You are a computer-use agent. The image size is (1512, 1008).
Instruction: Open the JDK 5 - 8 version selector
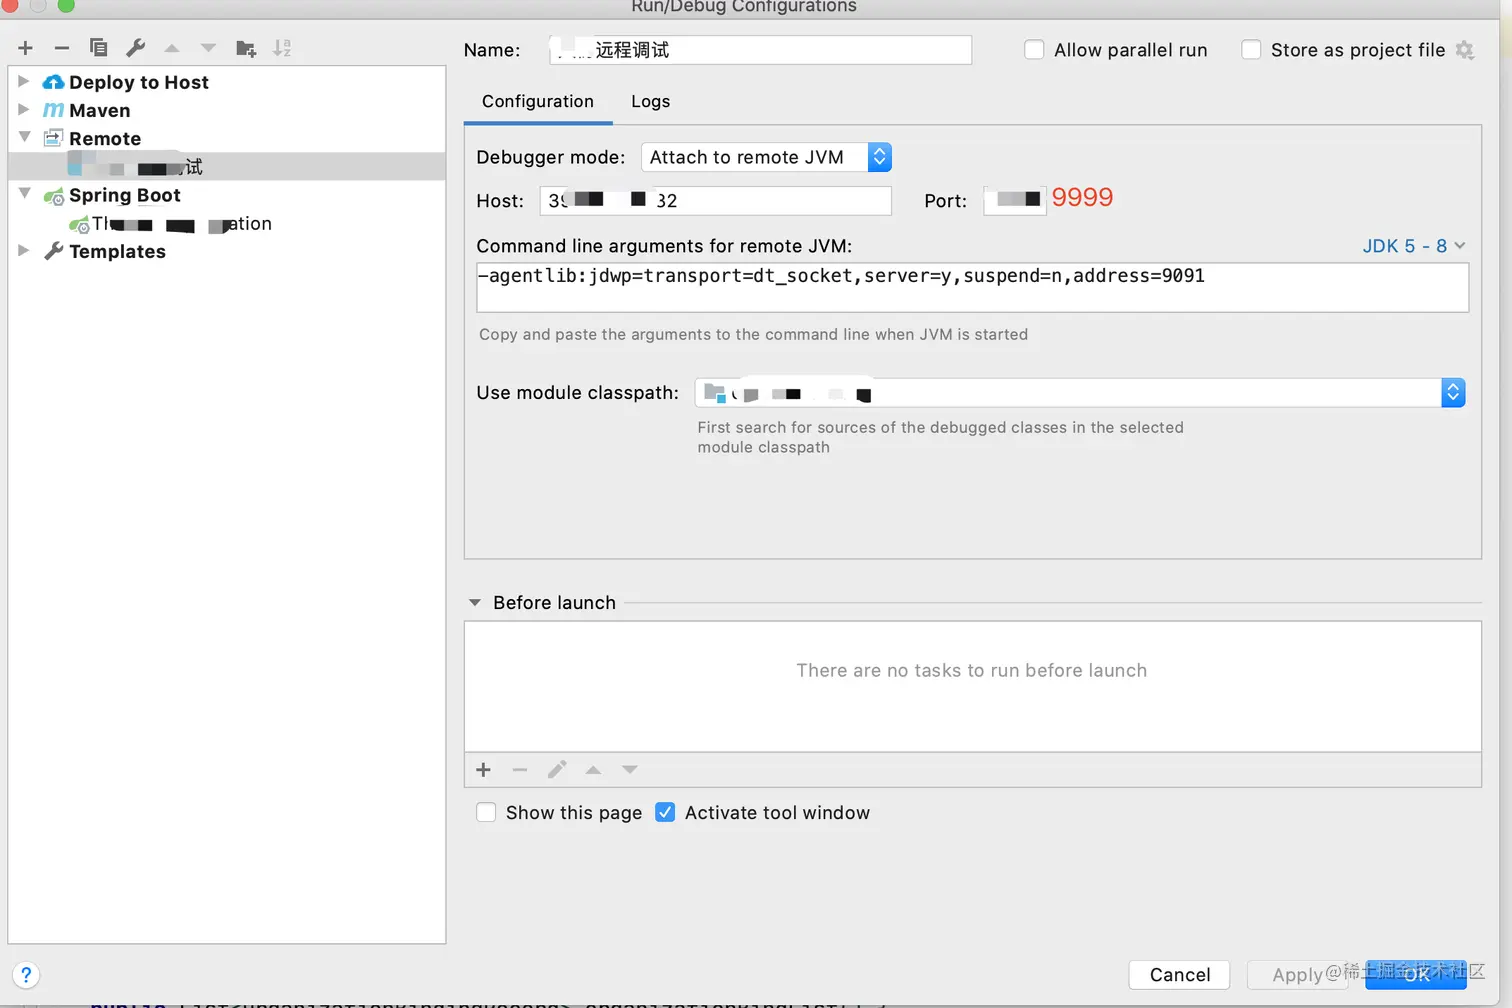tap(1414, 246)
